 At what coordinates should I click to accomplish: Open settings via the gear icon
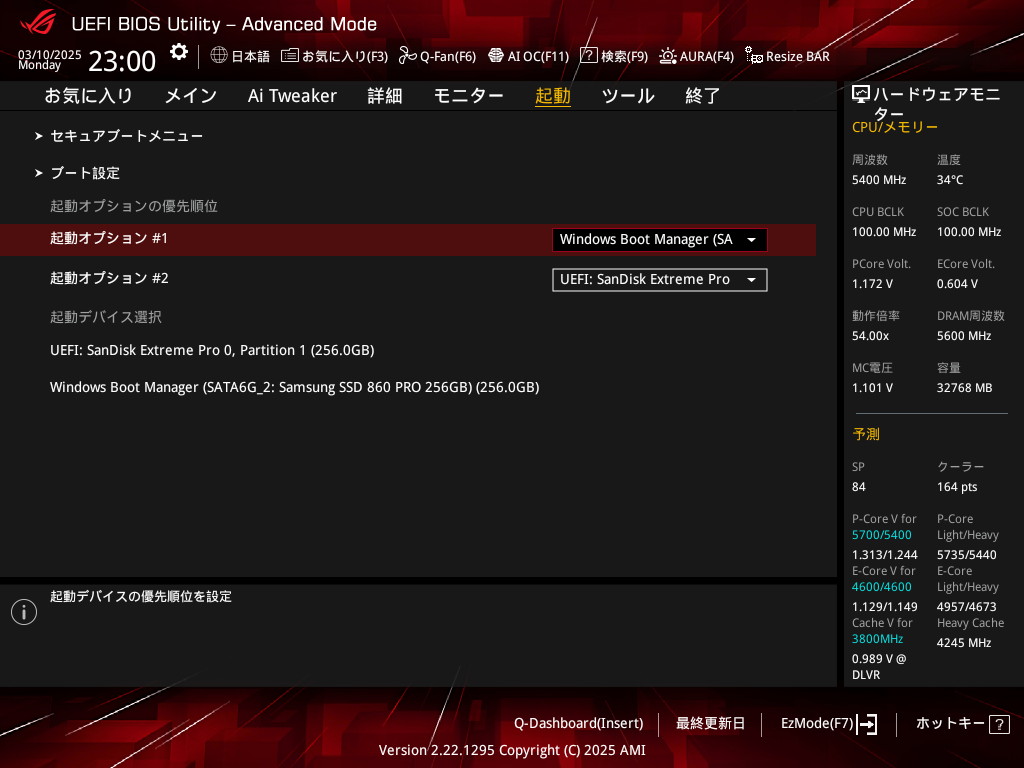(178, 52)
